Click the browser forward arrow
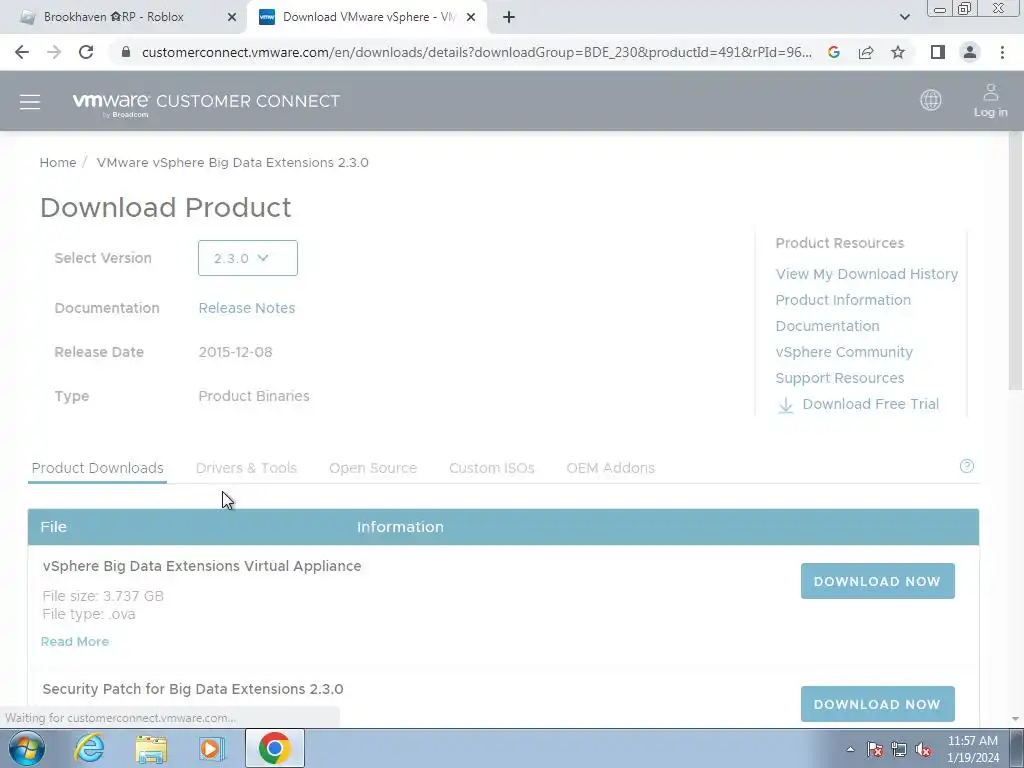Viewport: 1024px width, 768px height. pos(54,52)
